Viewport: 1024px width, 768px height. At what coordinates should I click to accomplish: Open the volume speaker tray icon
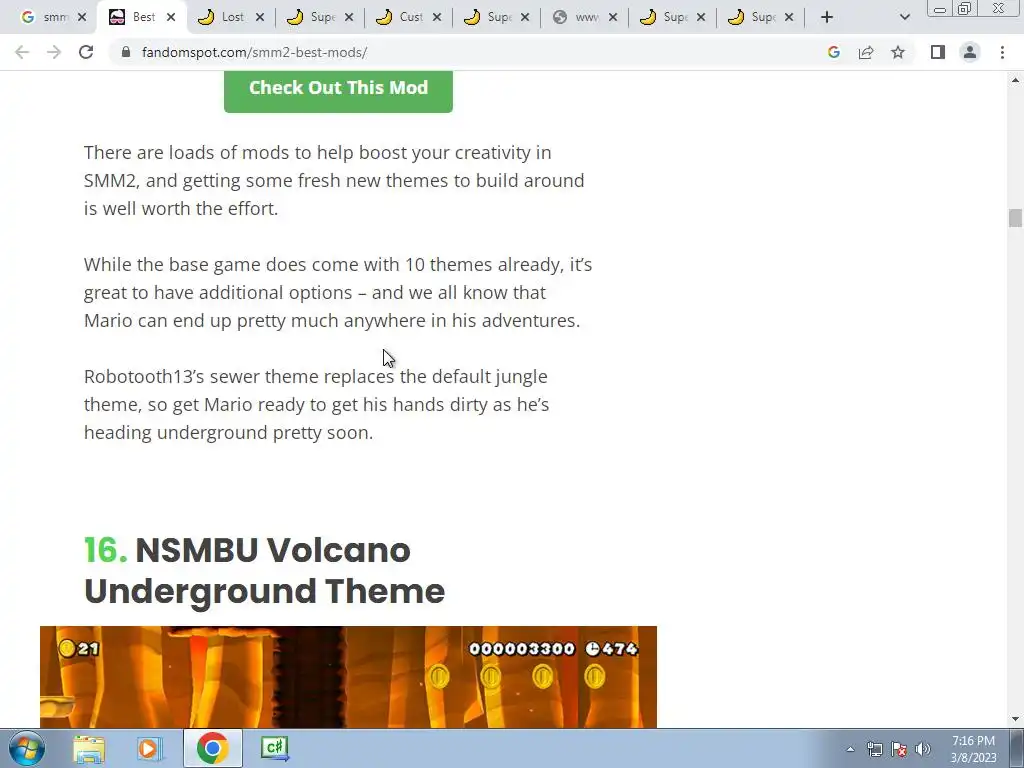[923, 749]
